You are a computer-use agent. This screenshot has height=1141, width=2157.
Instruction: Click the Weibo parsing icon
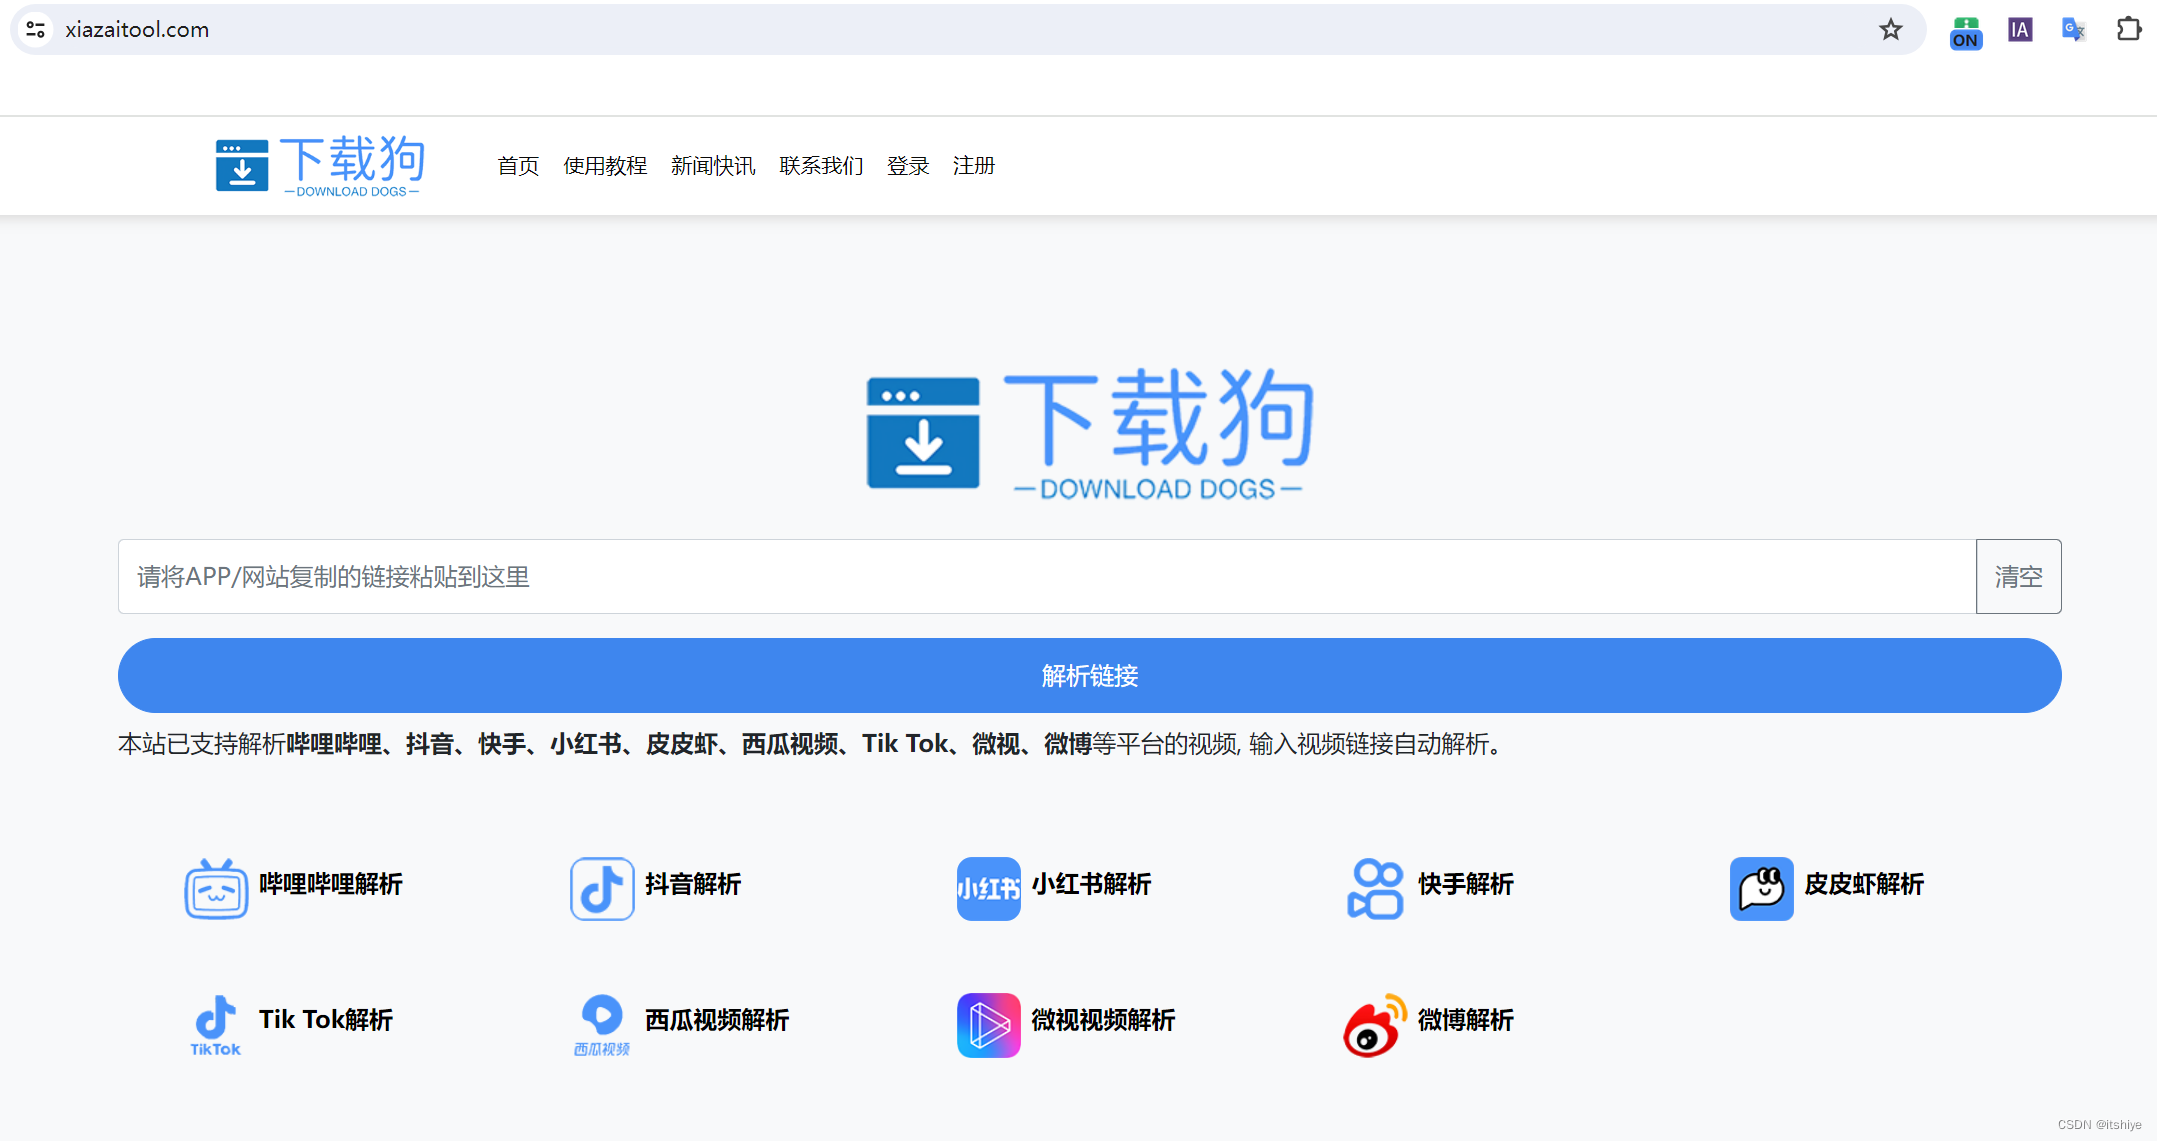[1375, 1024]
